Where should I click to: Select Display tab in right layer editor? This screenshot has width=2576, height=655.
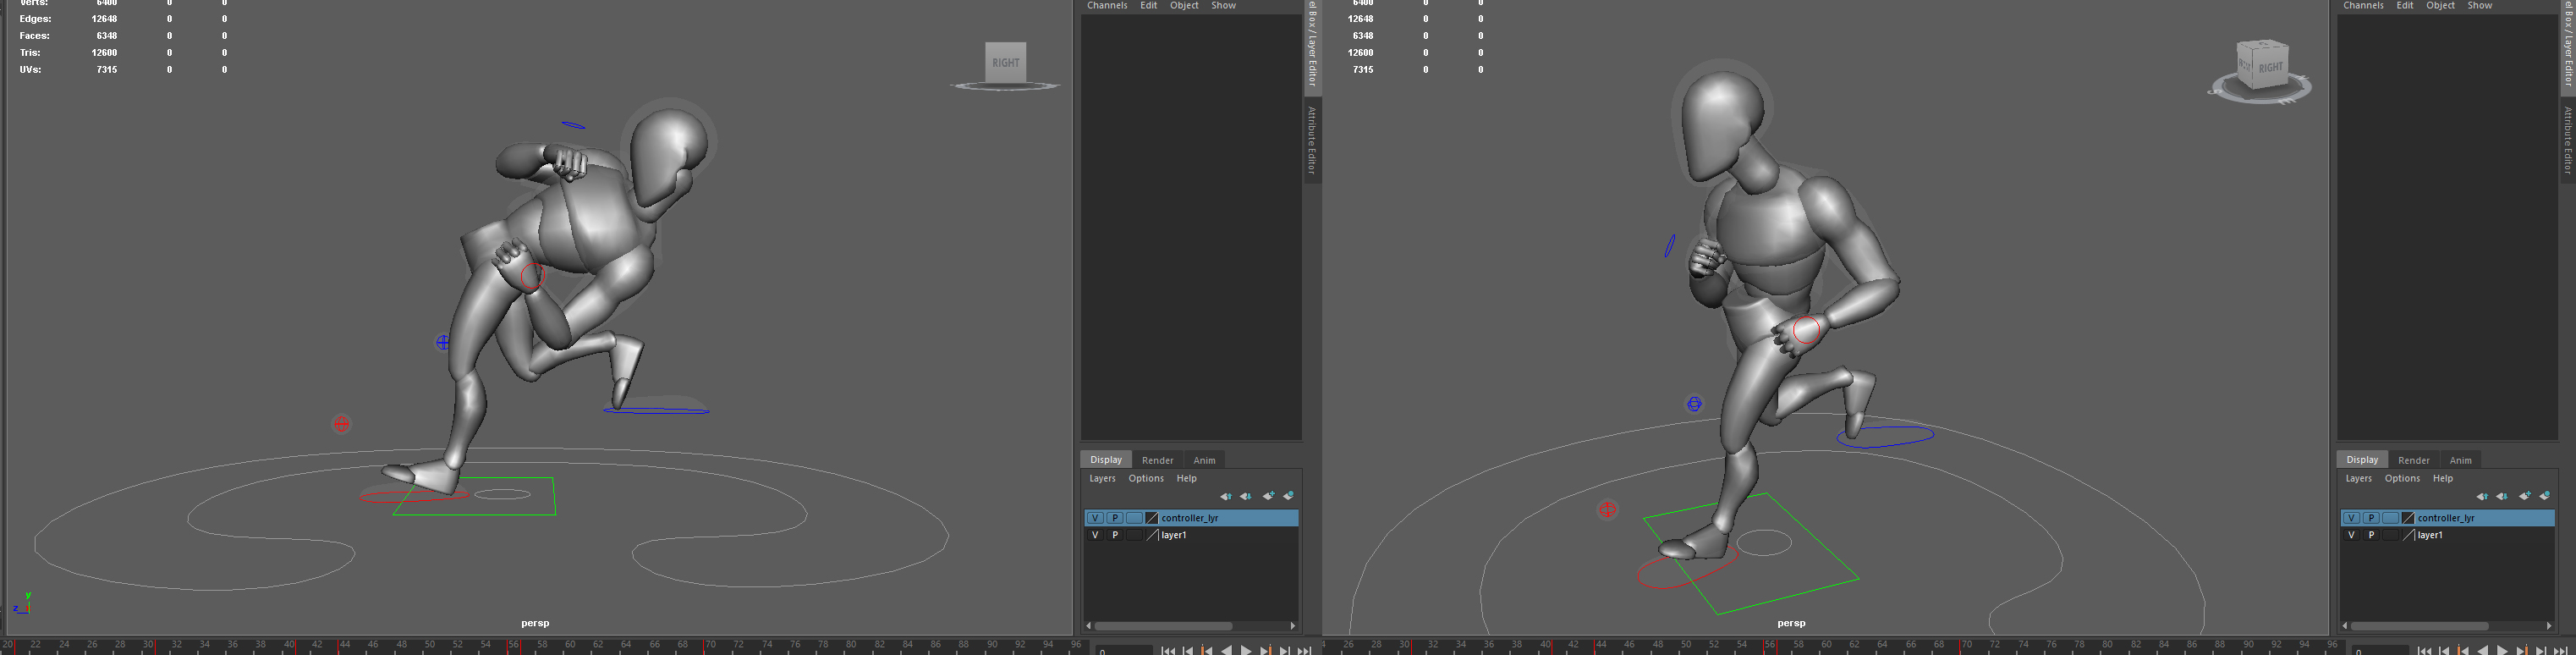(x=2362, y=460)
